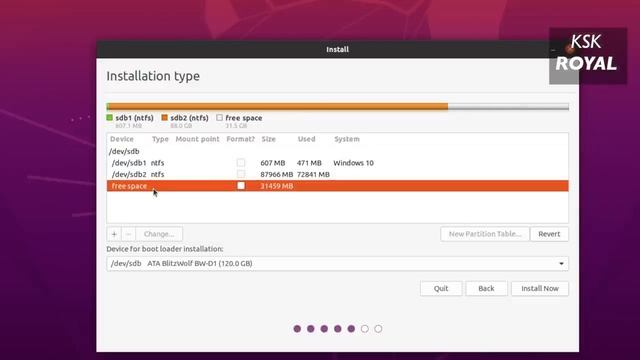The height and width of the screenshot is (360, 640).
Task: Click the Type column header
Action: (x=160, y=139)
